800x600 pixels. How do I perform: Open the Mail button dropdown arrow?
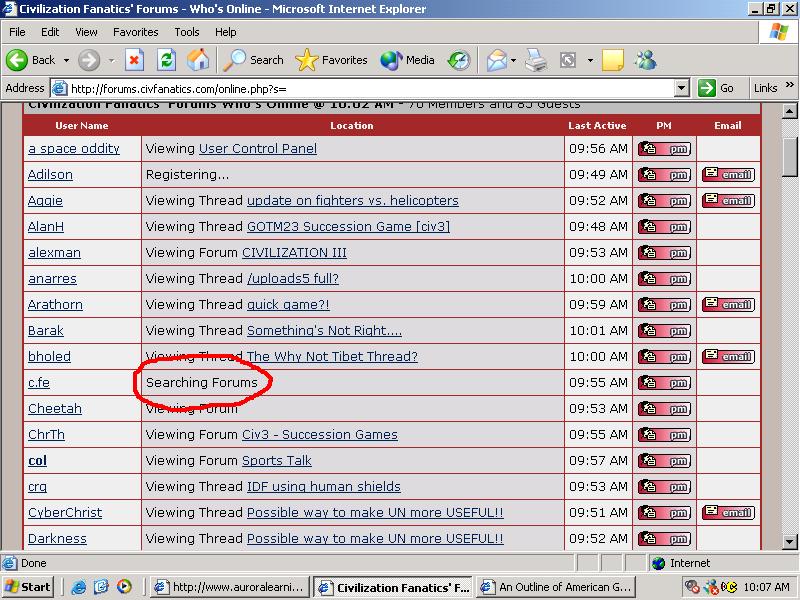514,60
